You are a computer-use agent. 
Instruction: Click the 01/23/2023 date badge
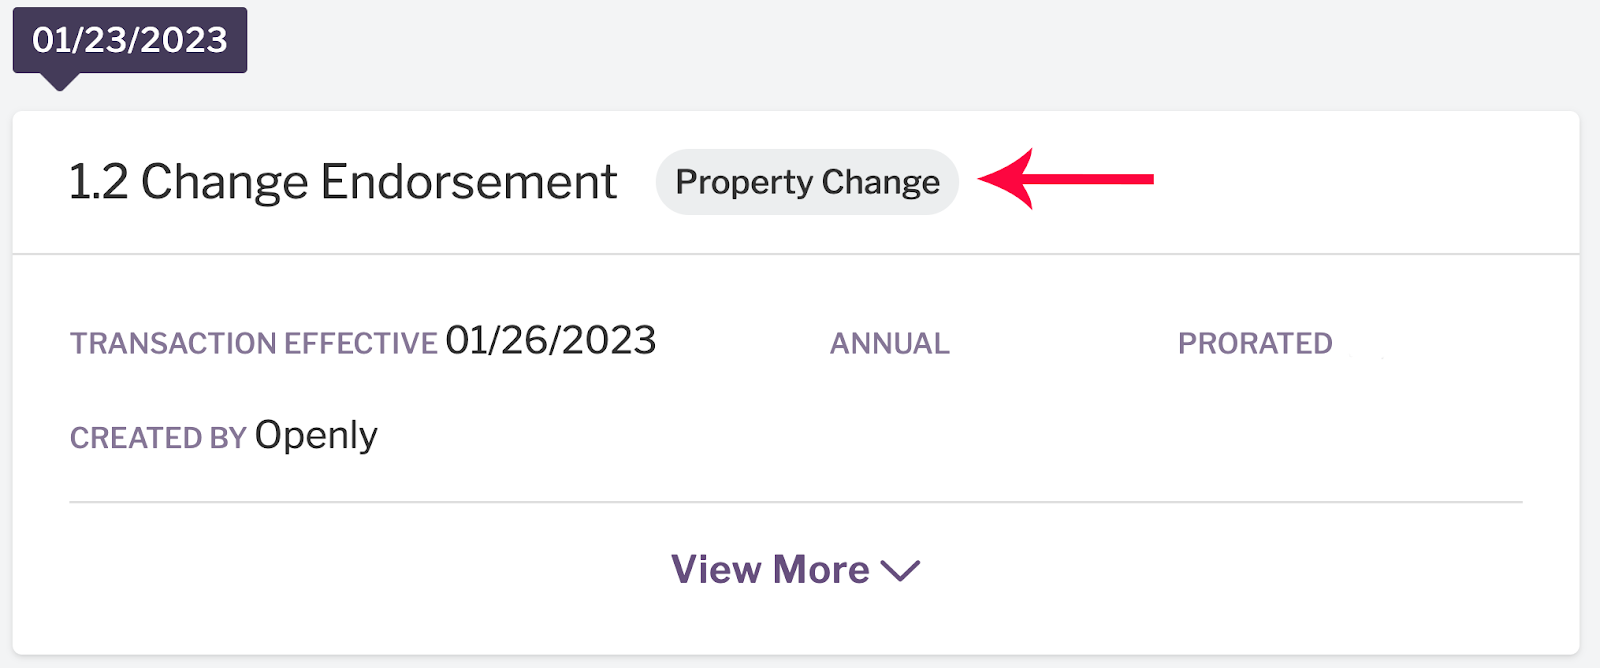130,40
